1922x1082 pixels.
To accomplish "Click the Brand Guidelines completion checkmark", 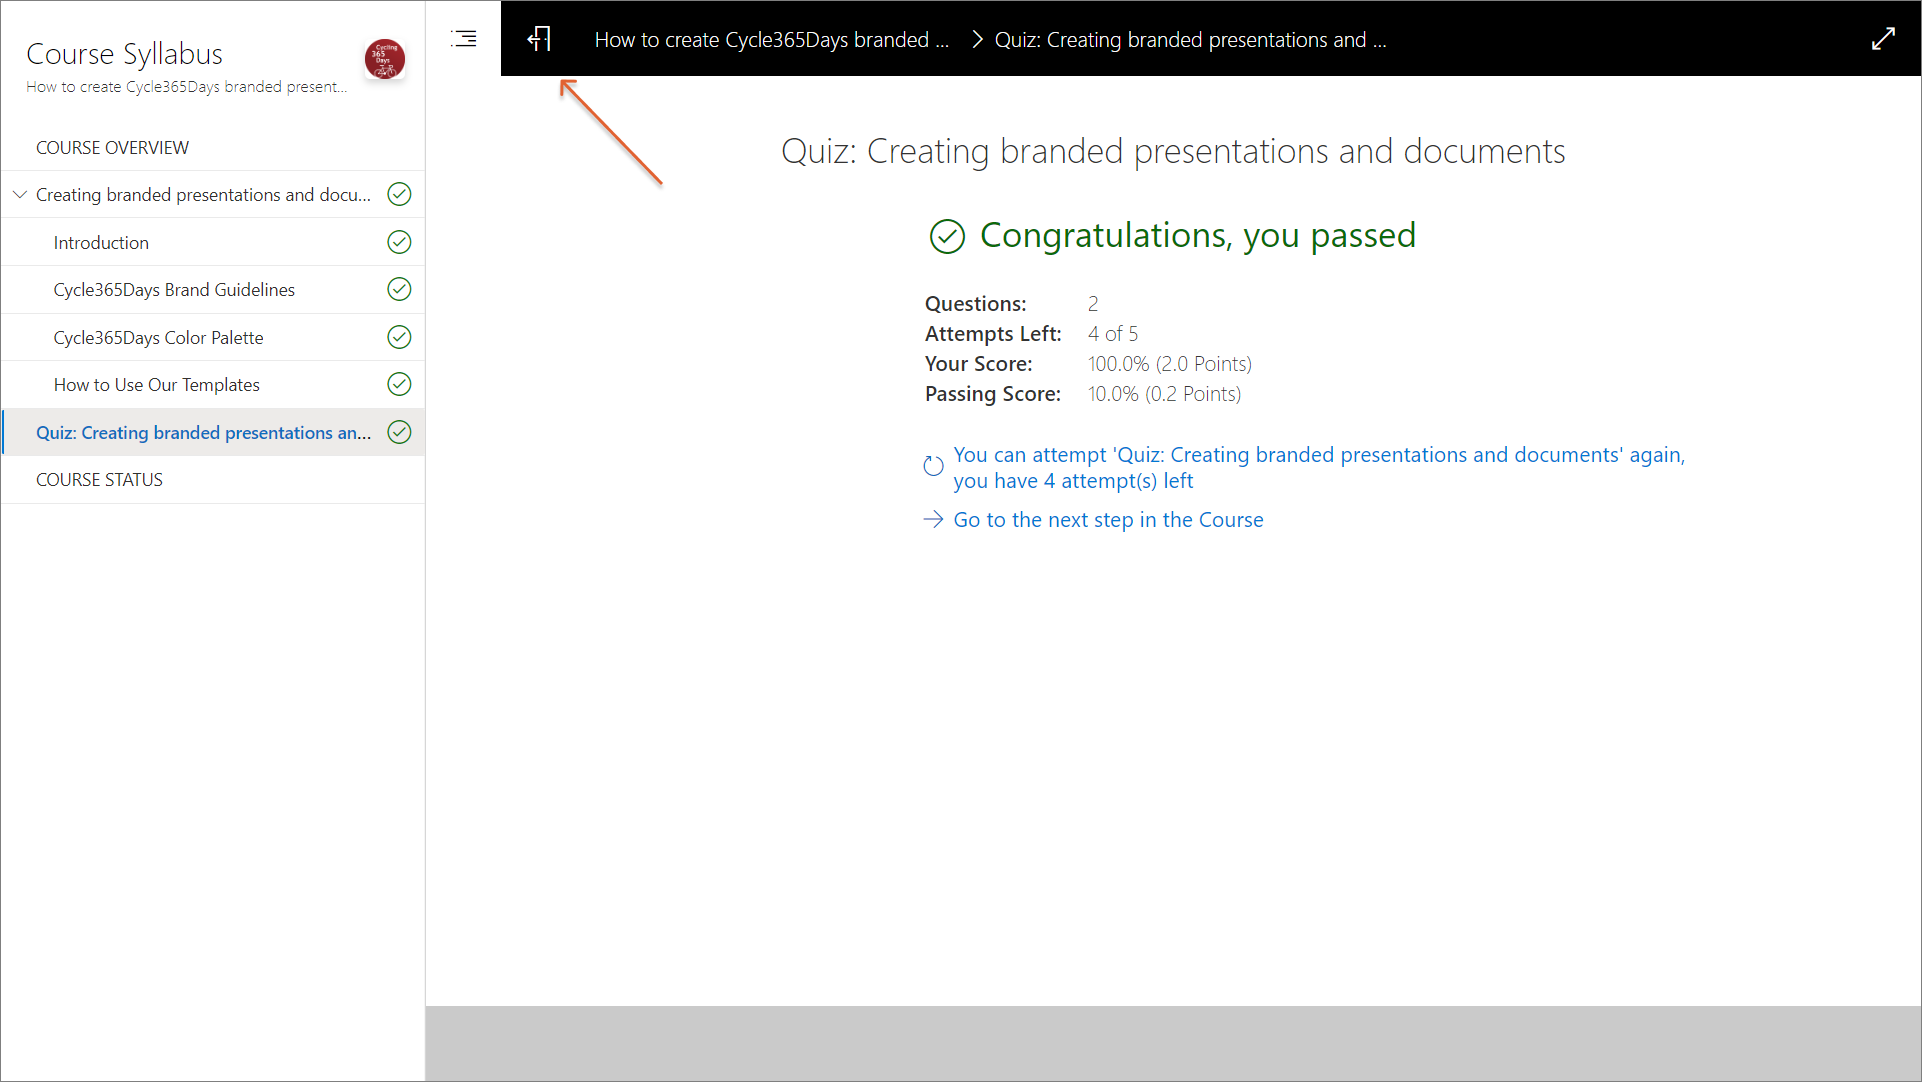I will (x=399, y=289).
